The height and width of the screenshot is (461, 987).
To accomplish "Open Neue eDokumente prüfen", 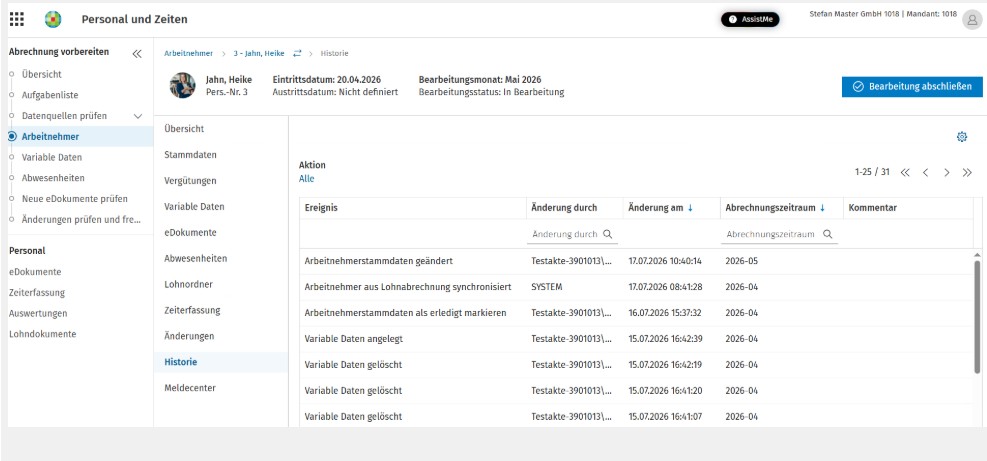I will tap(74, 199).
